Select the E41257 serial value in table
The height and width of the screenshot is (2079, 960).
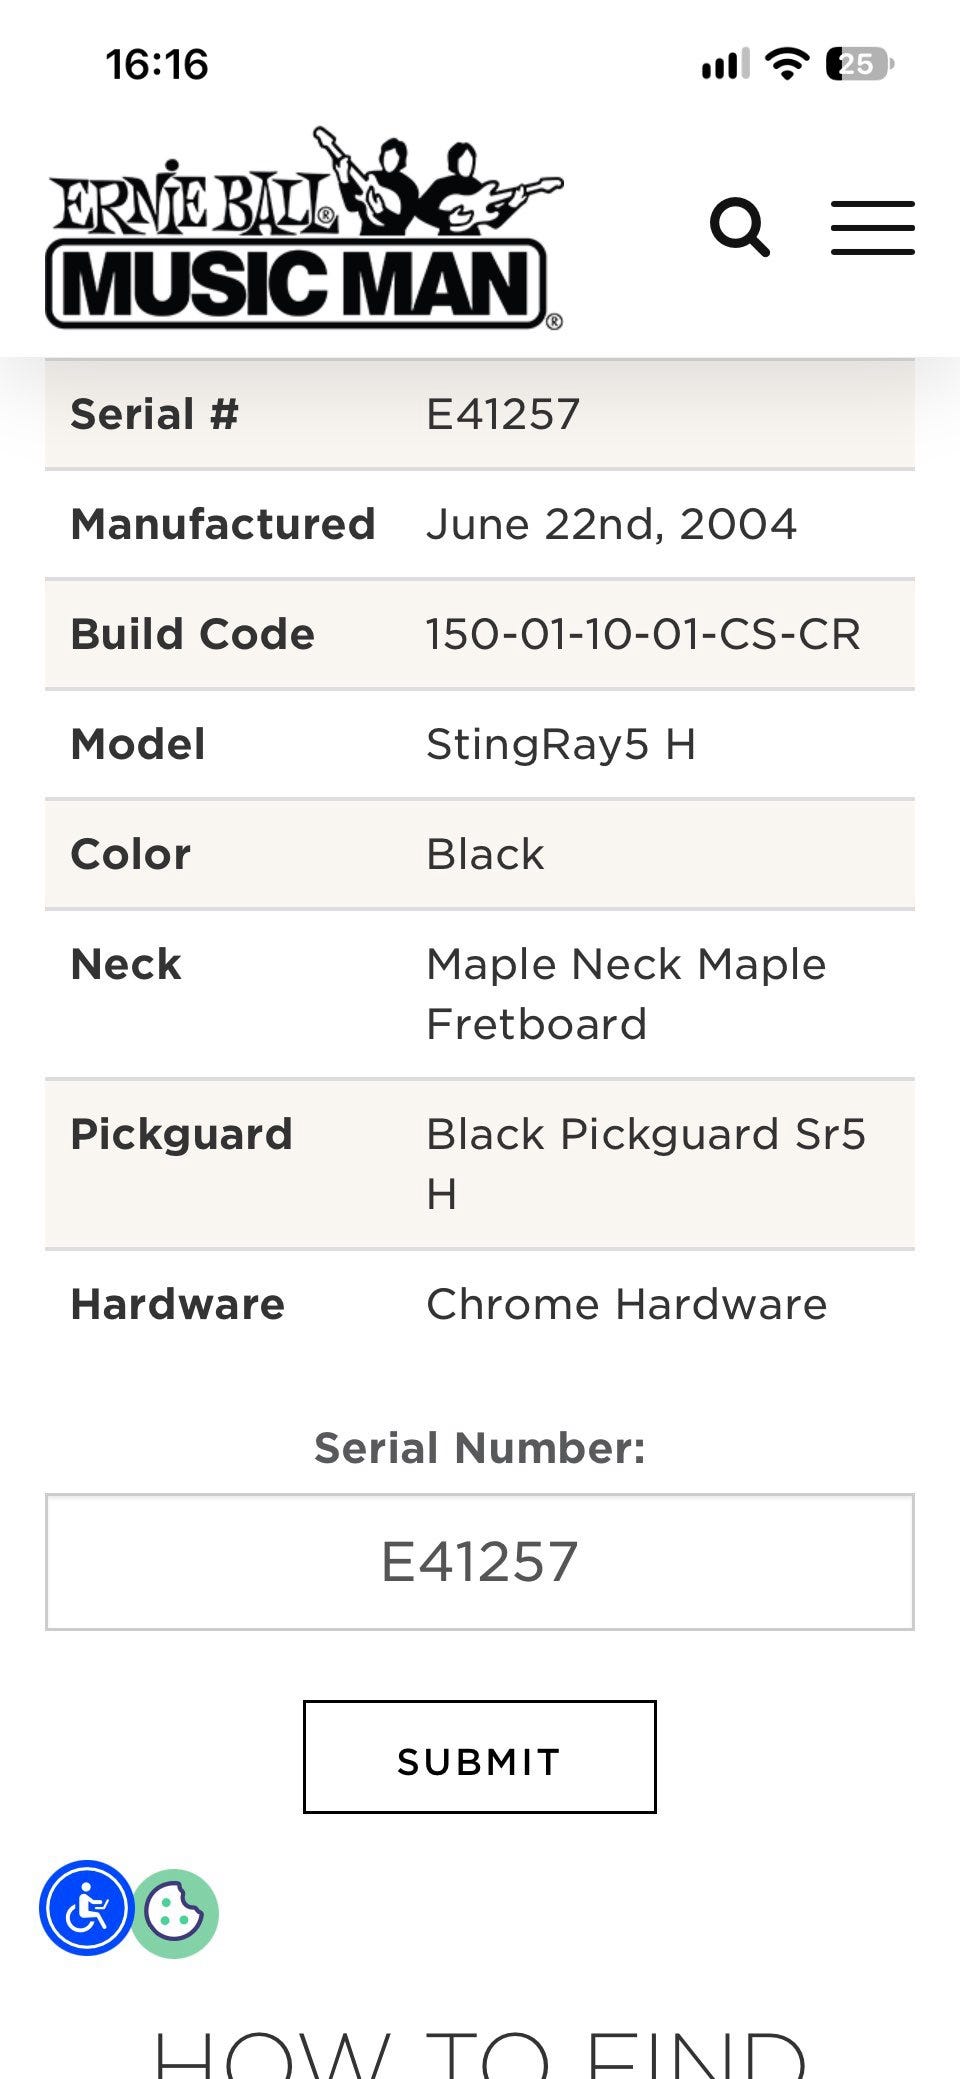point(503,414)
